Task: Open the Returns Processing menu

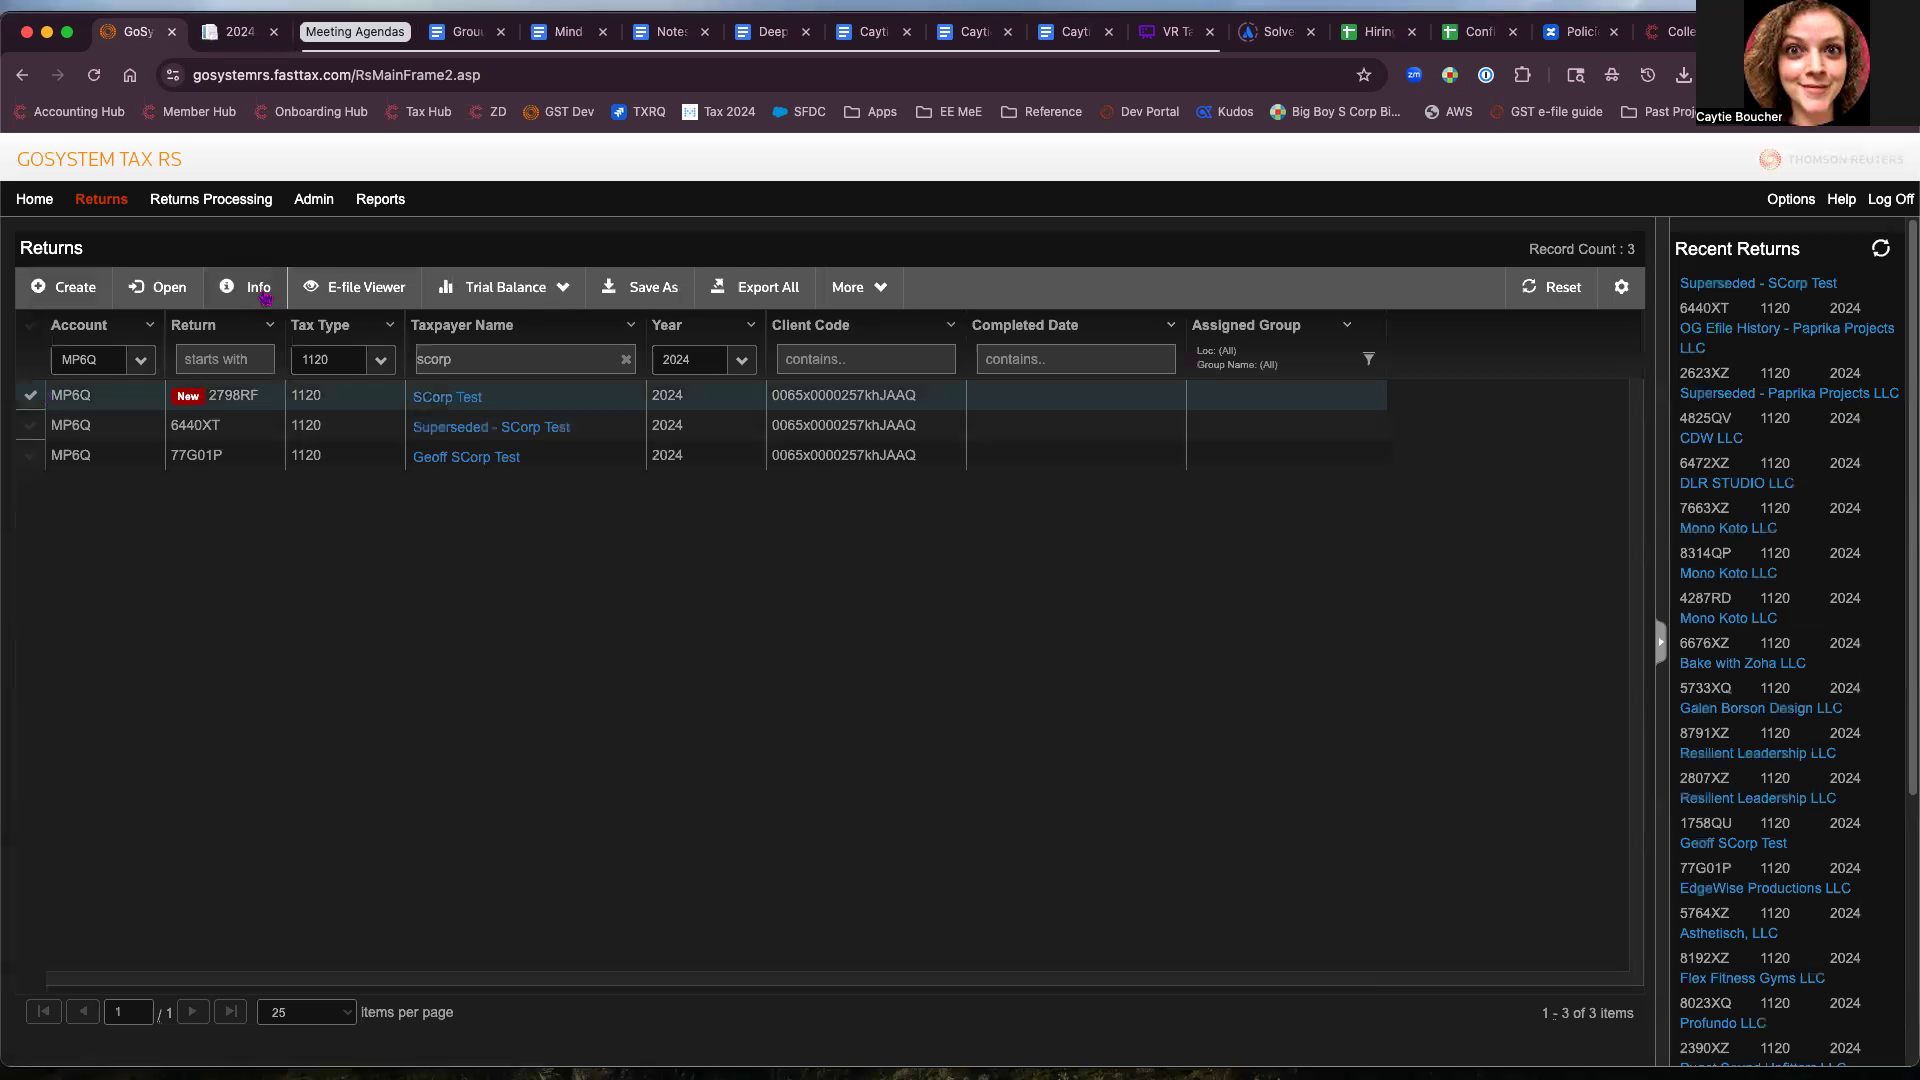Action: click(211, 200)
